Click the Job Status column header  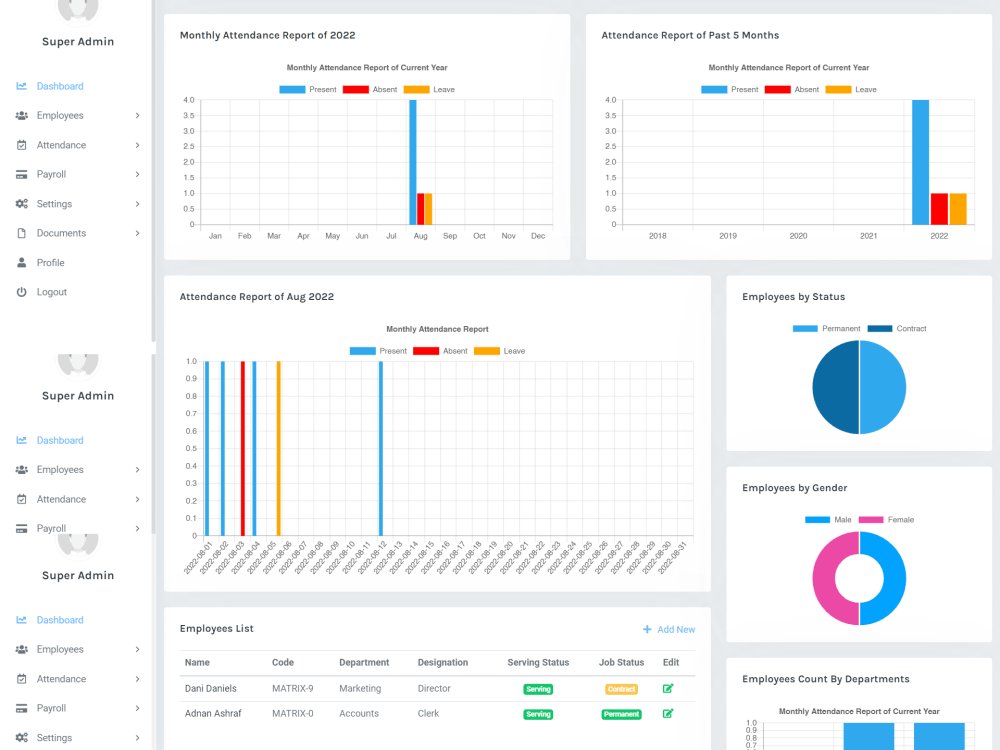pos(621,663)
